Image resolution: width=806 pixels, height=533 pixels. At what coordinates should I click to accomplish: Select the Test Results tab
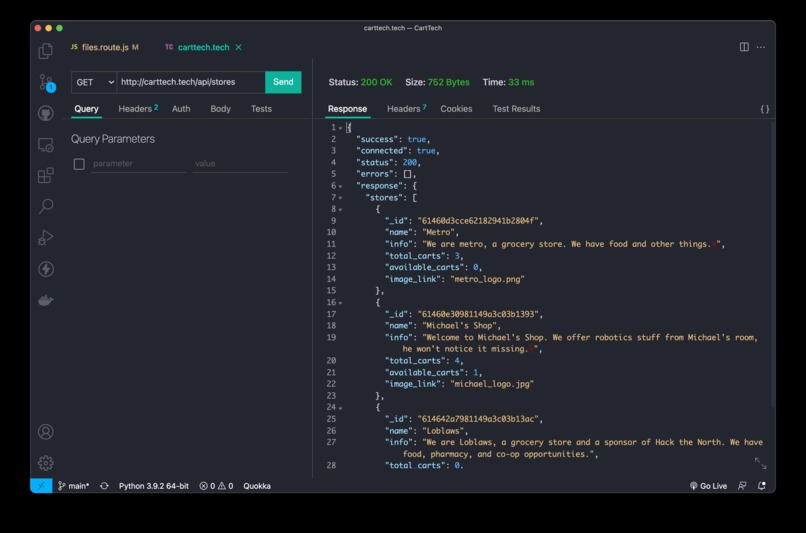click(x=516, y=109)
